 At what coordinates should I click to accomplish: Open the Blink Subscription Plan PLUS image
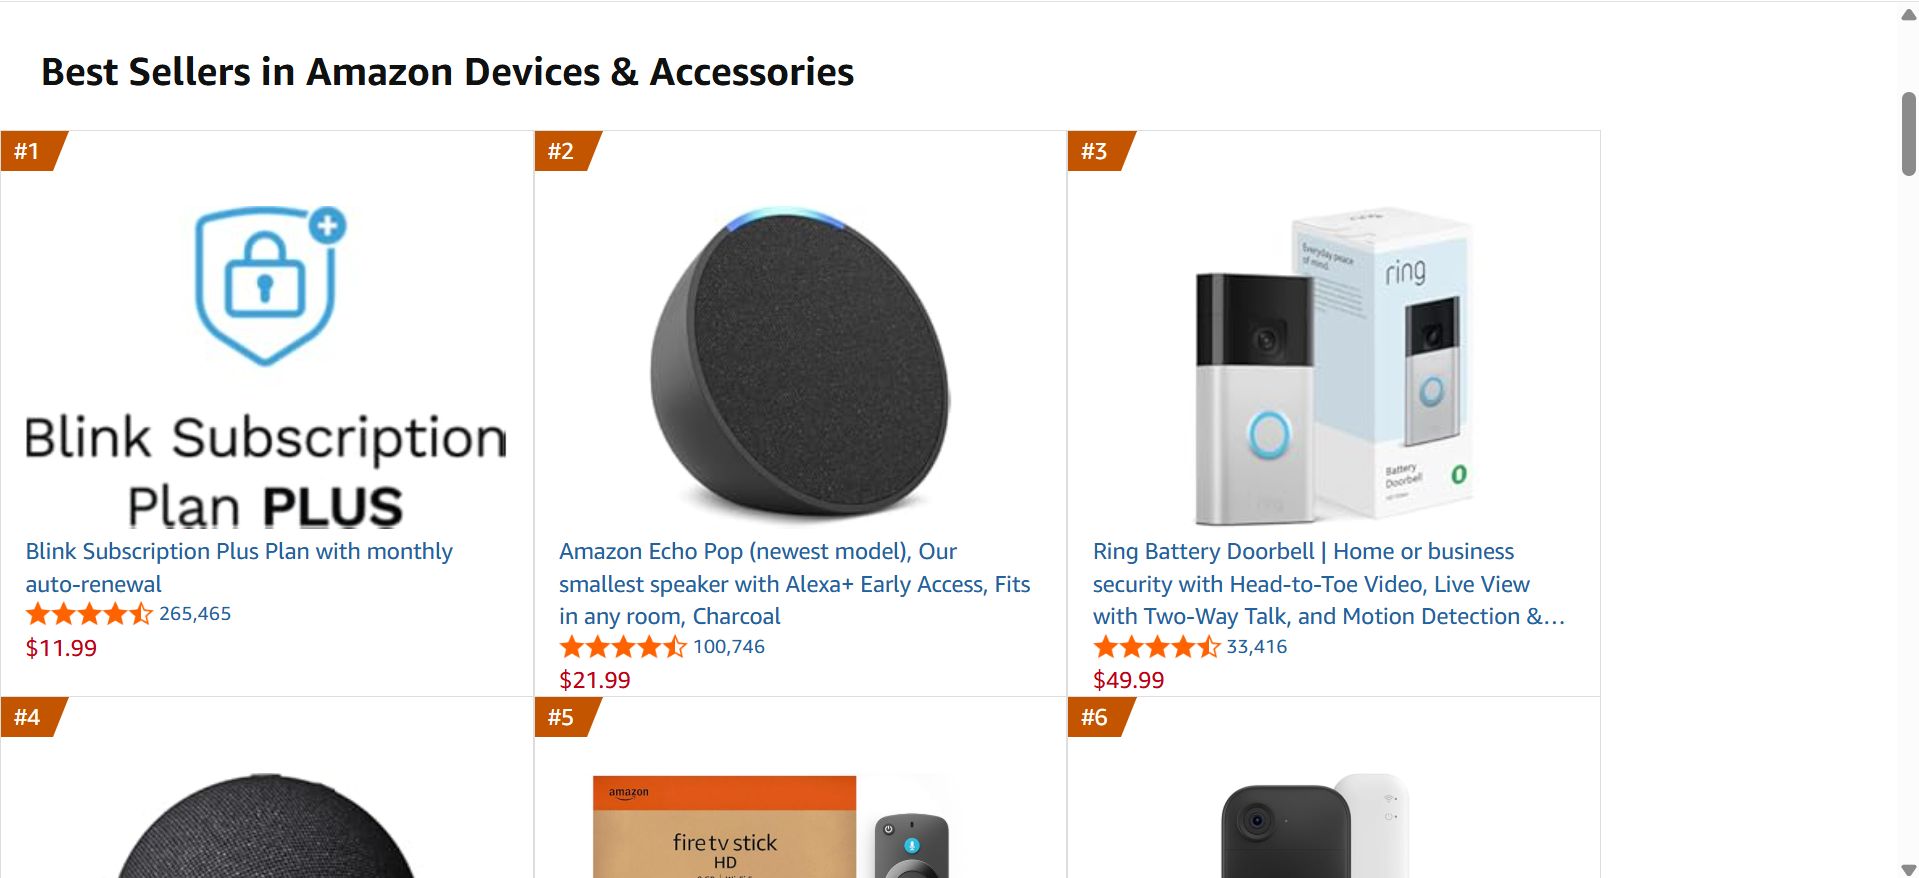tap(266, 365)
